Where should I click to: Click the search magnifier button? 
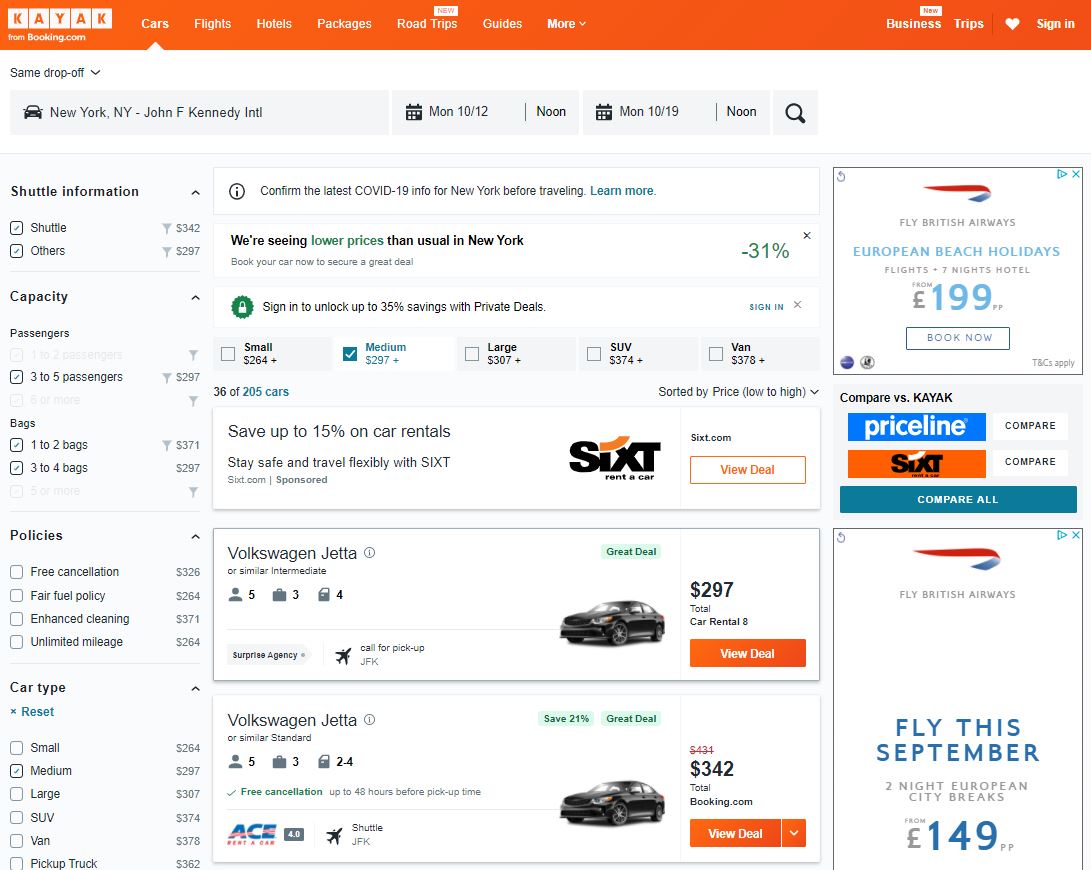[x=795, y=113]
